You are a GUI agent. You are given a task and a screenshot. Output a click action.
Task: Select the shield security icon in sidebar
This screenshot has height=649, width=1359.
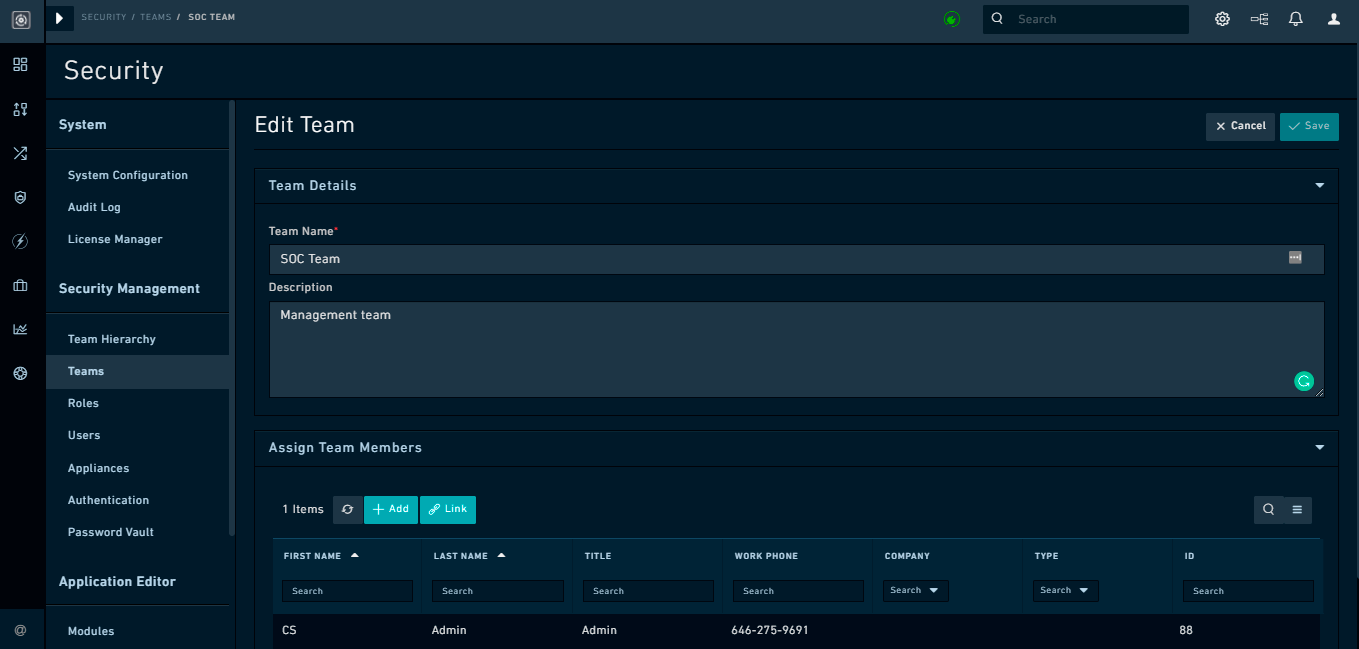20,197
